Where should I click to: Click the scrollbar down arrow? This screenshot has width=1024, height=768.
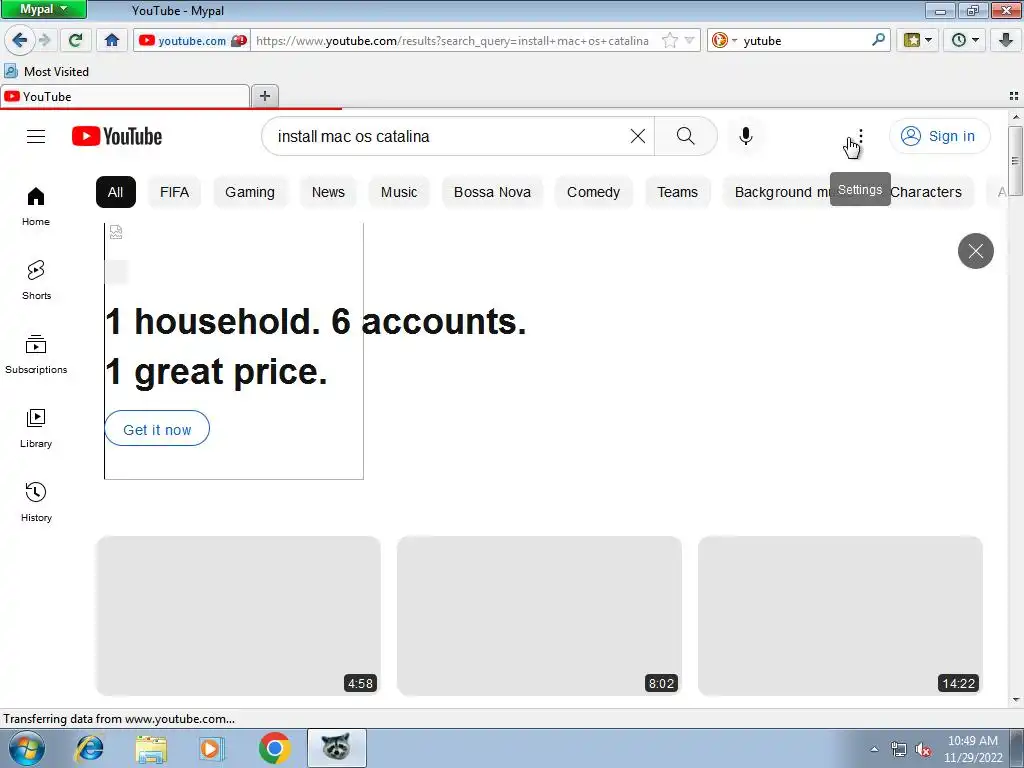[x=1016, y=700]
